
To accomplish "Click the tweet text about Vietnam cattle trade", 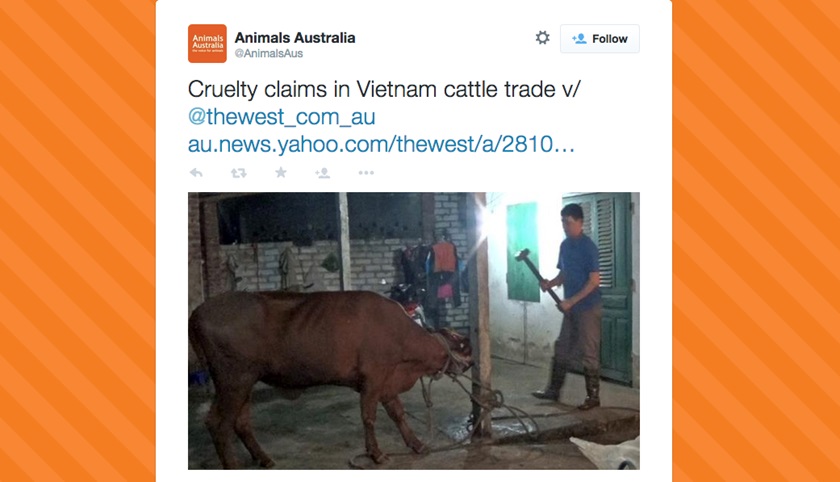I will 384,89.
